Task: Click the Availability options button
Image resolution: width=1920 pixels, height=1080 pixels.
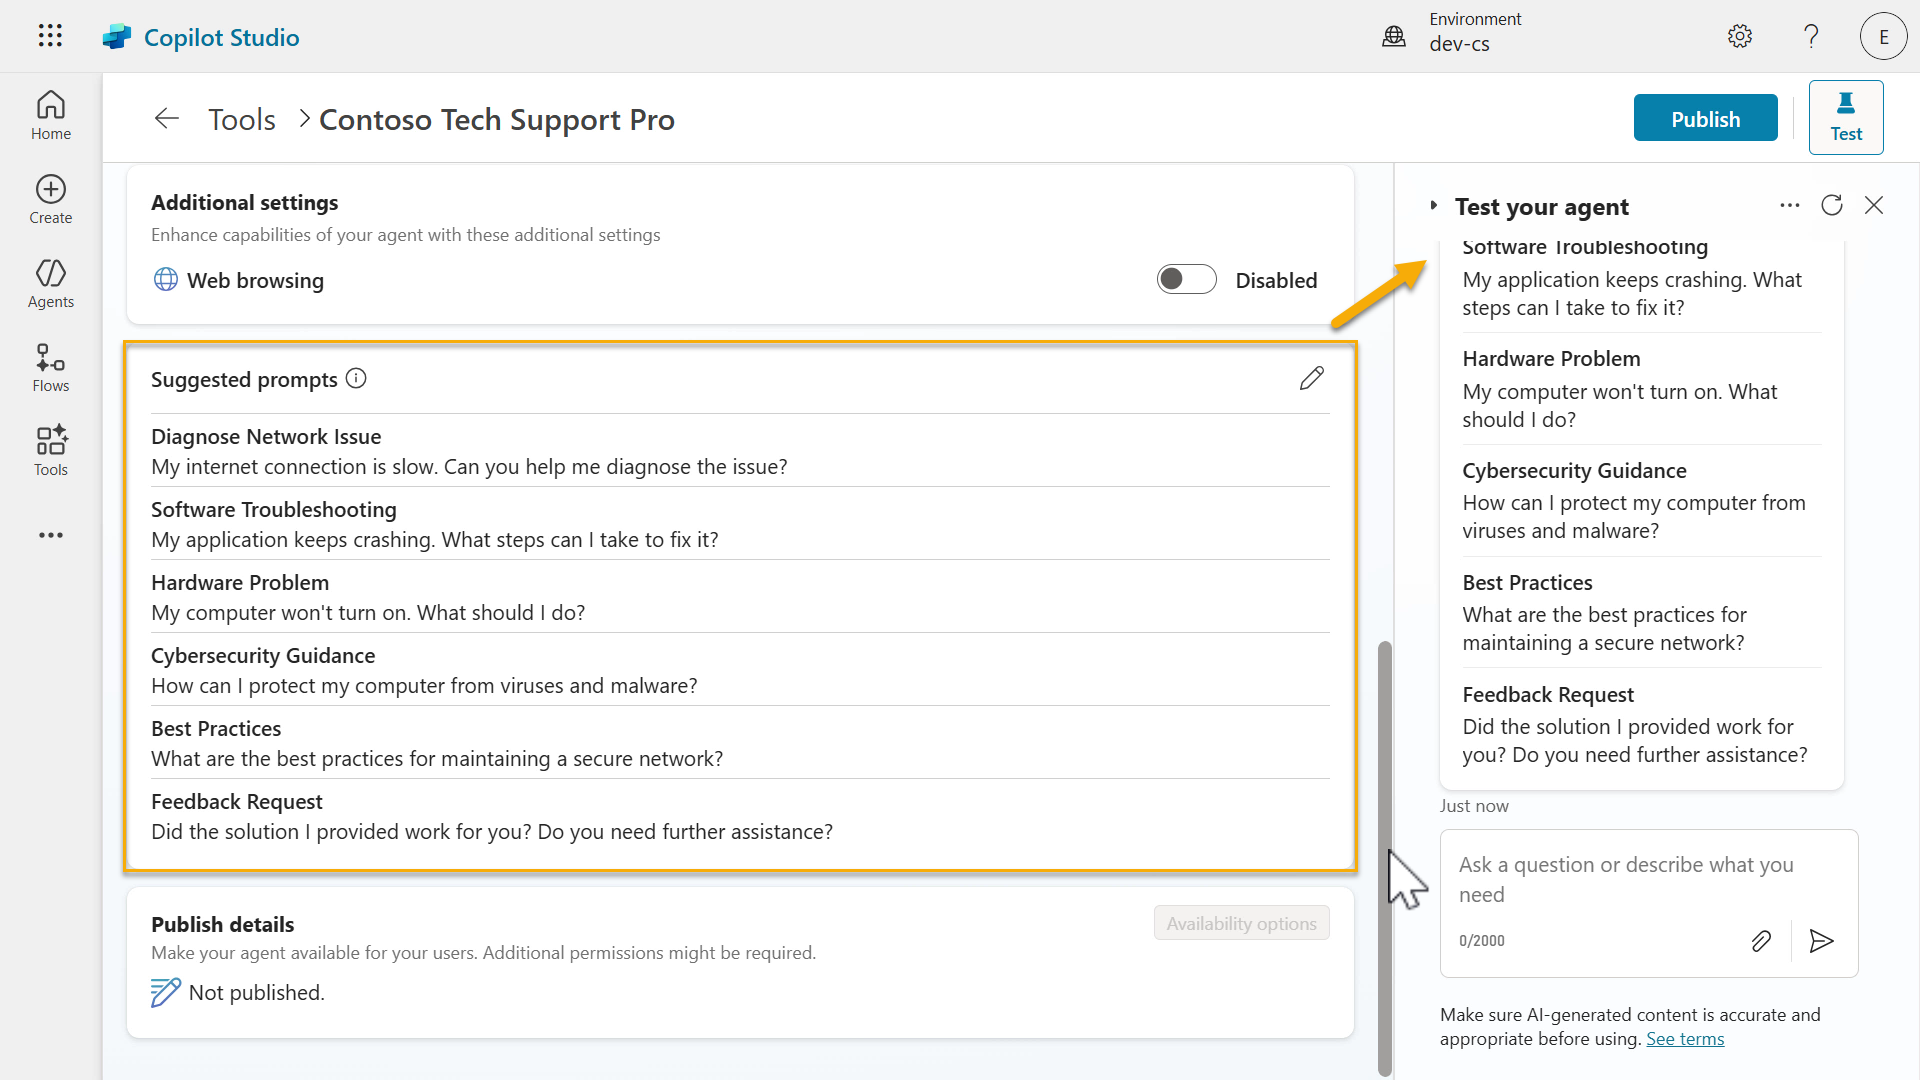Action: point(1241,924)
